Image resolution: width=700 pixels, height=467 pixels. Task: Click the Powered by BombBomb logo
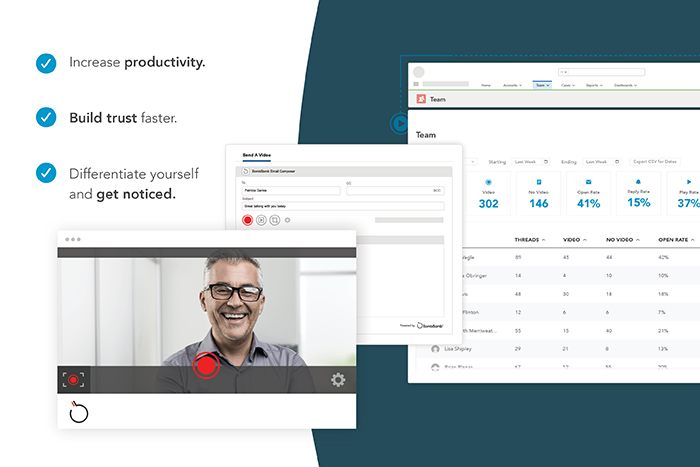421,325
